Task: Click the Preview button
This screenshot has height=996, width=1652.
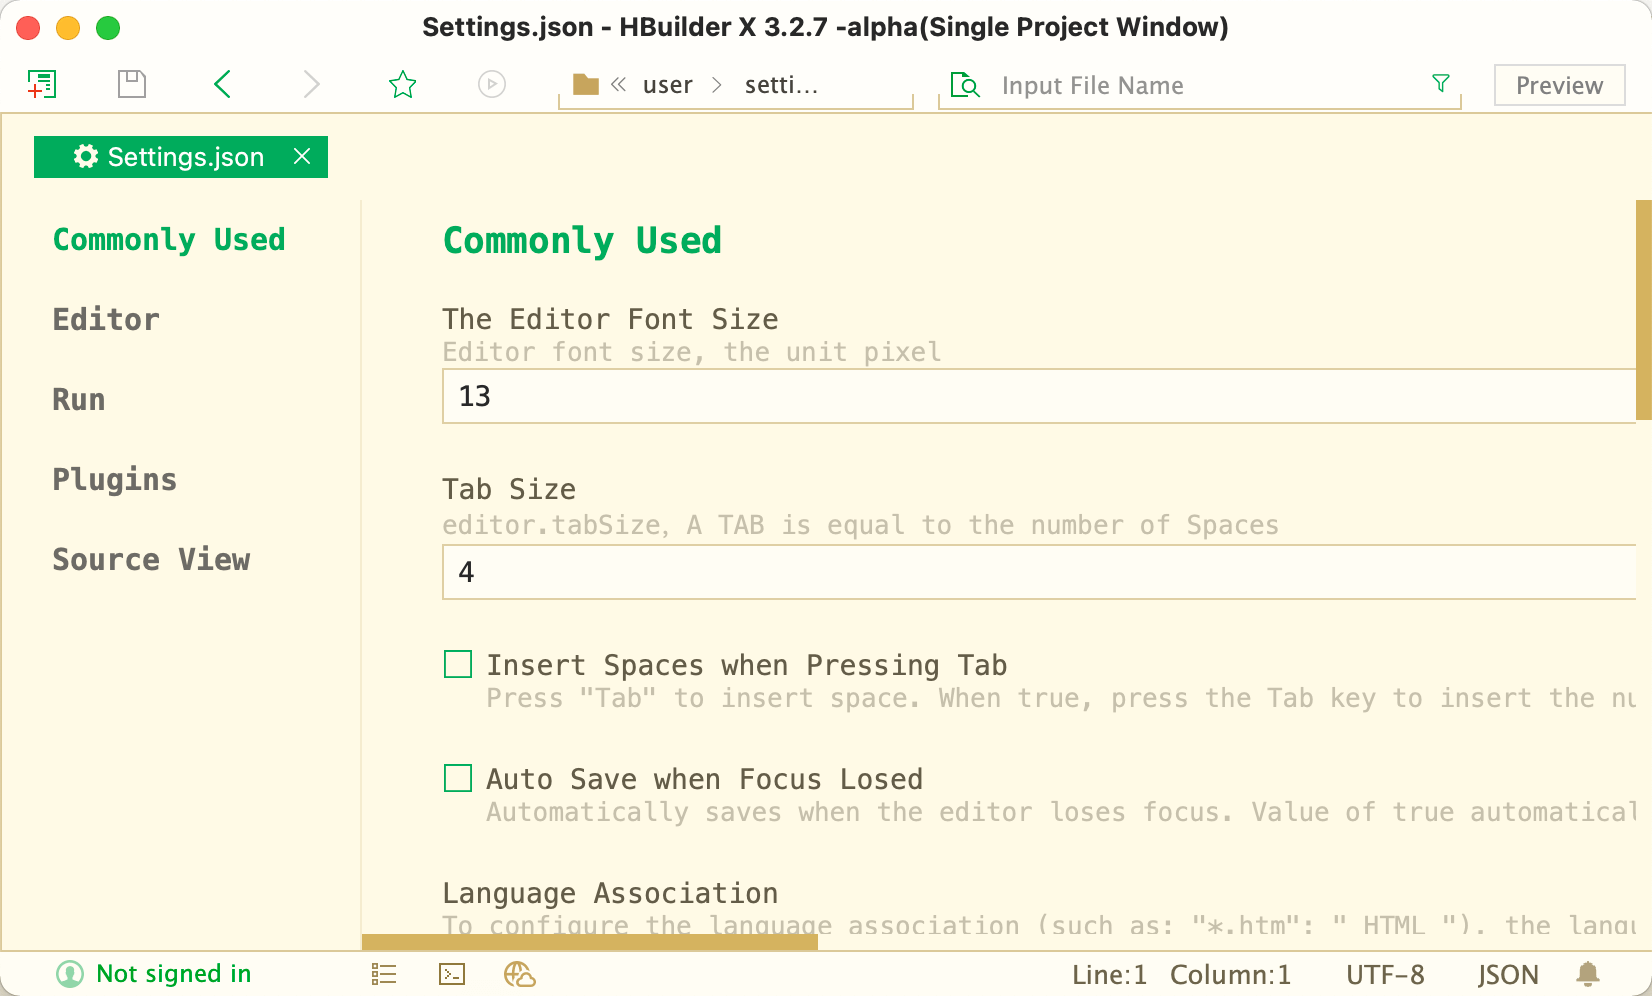Action: [x=1560, y=85]
